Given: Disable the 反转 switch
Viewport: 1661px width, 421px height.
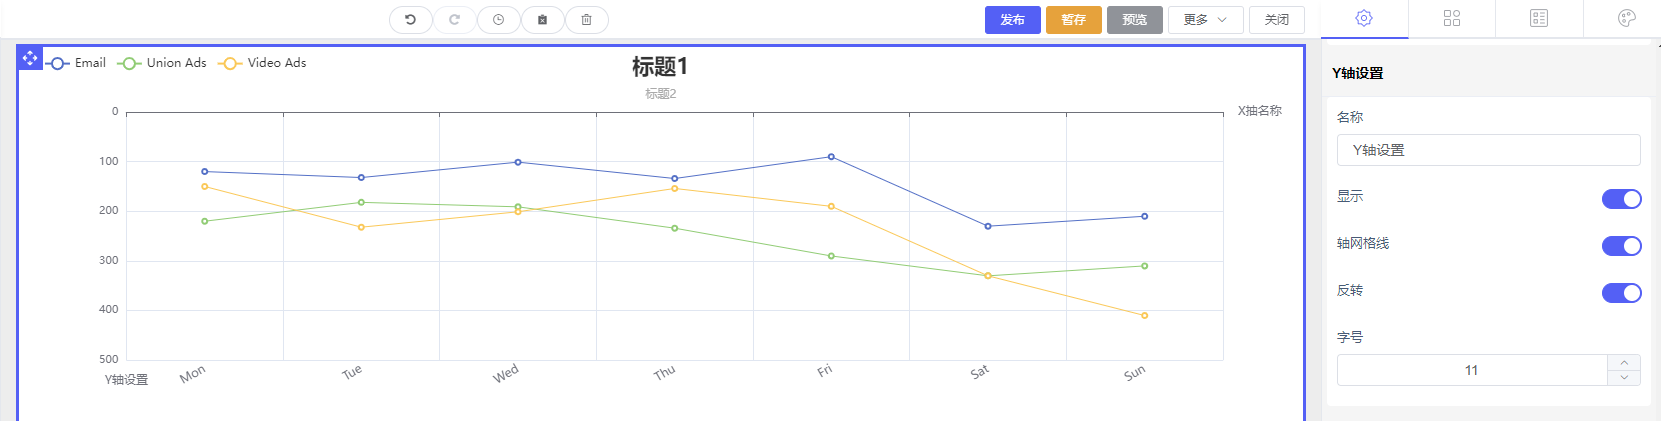Looking at the screenshot, I should [x=1621, y=293].
